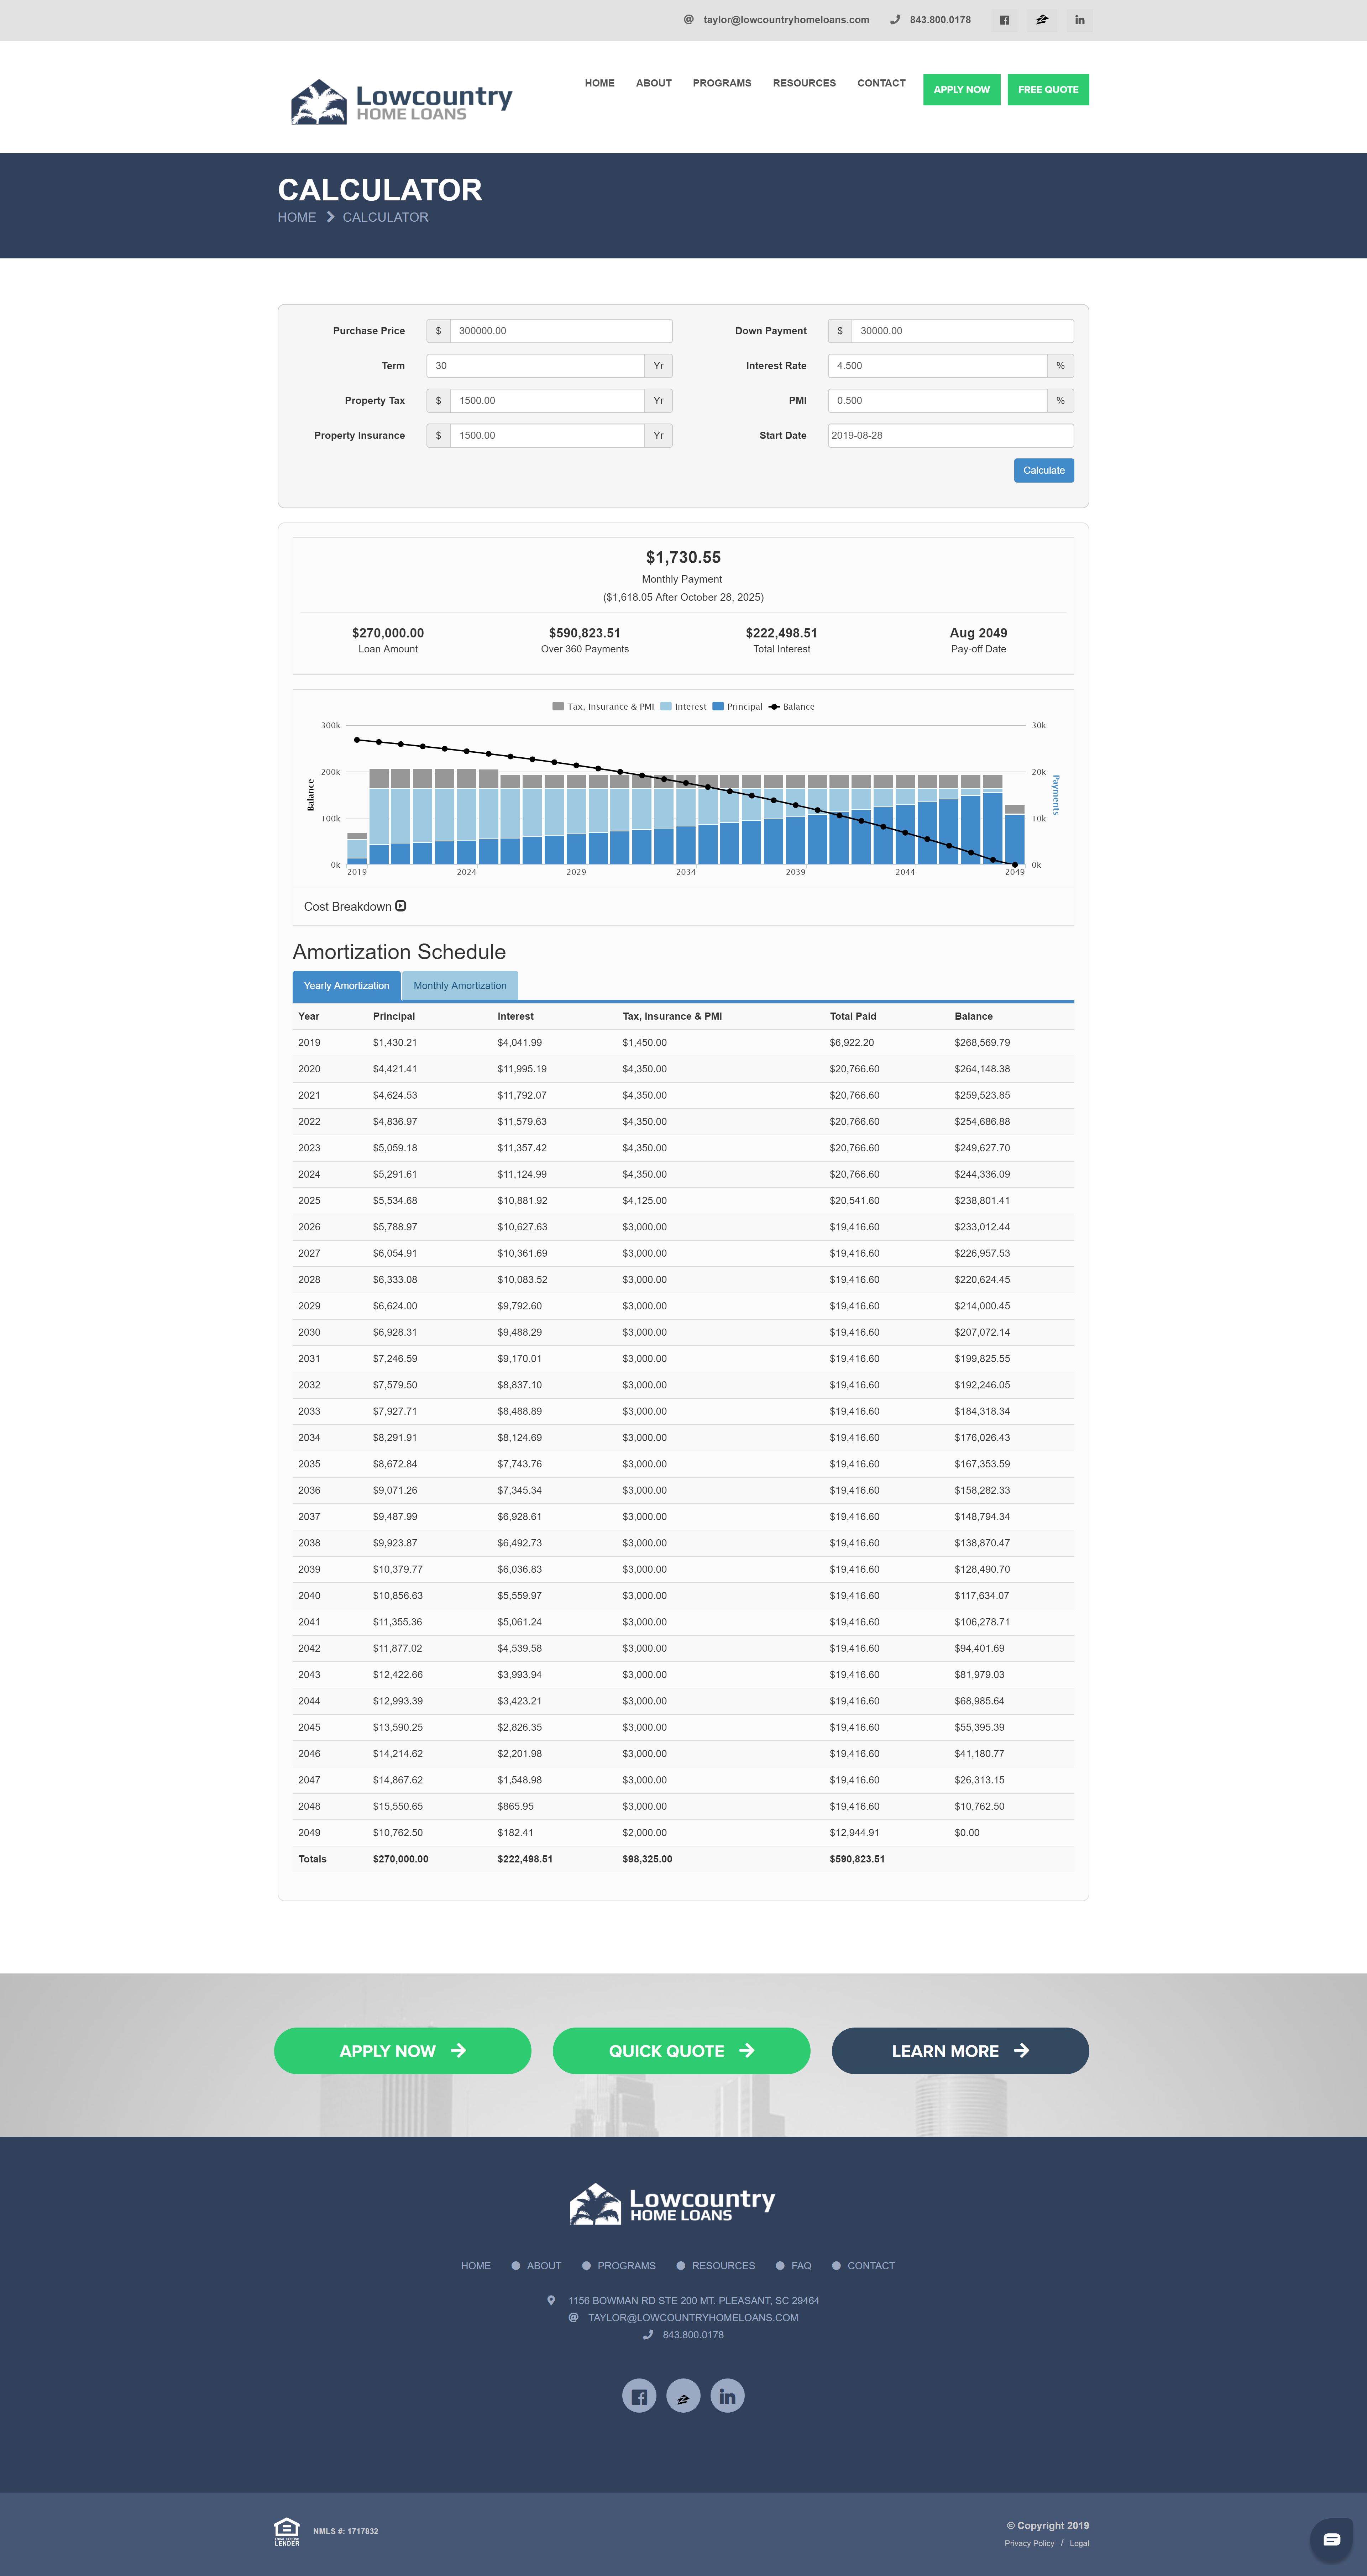Expand the Cost Breakdown section
This screenshot has width=1367, height=2576.
pos(355,906)
